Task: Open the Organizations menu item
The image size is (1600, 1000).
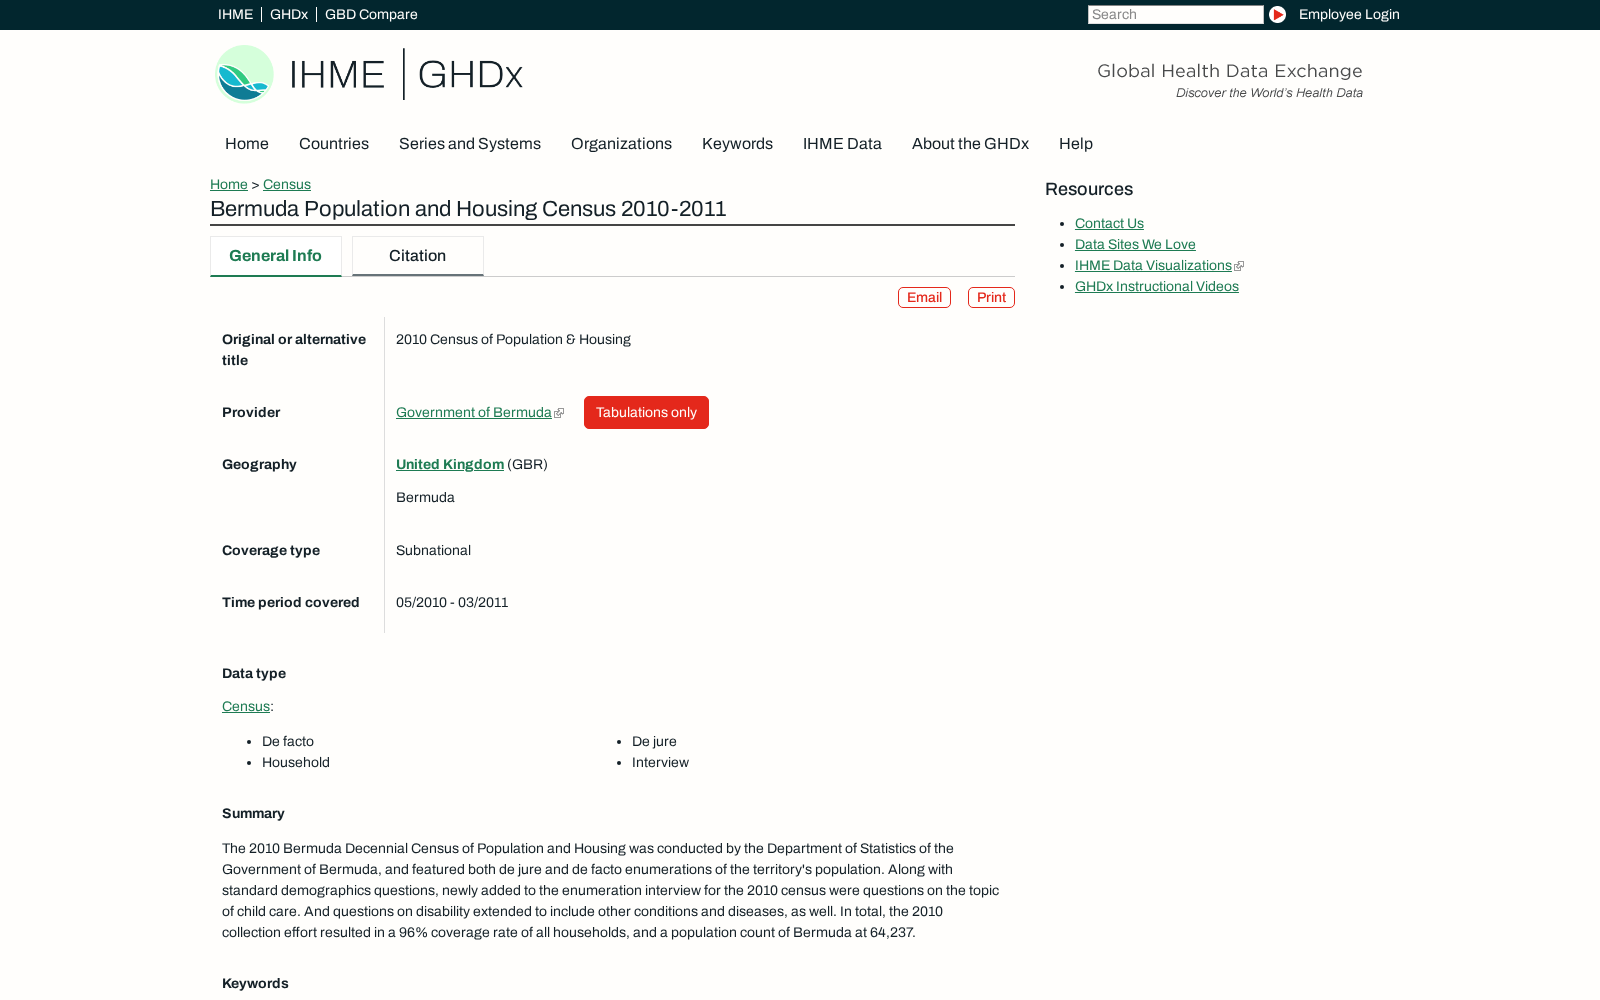Action: pos(621,144)
